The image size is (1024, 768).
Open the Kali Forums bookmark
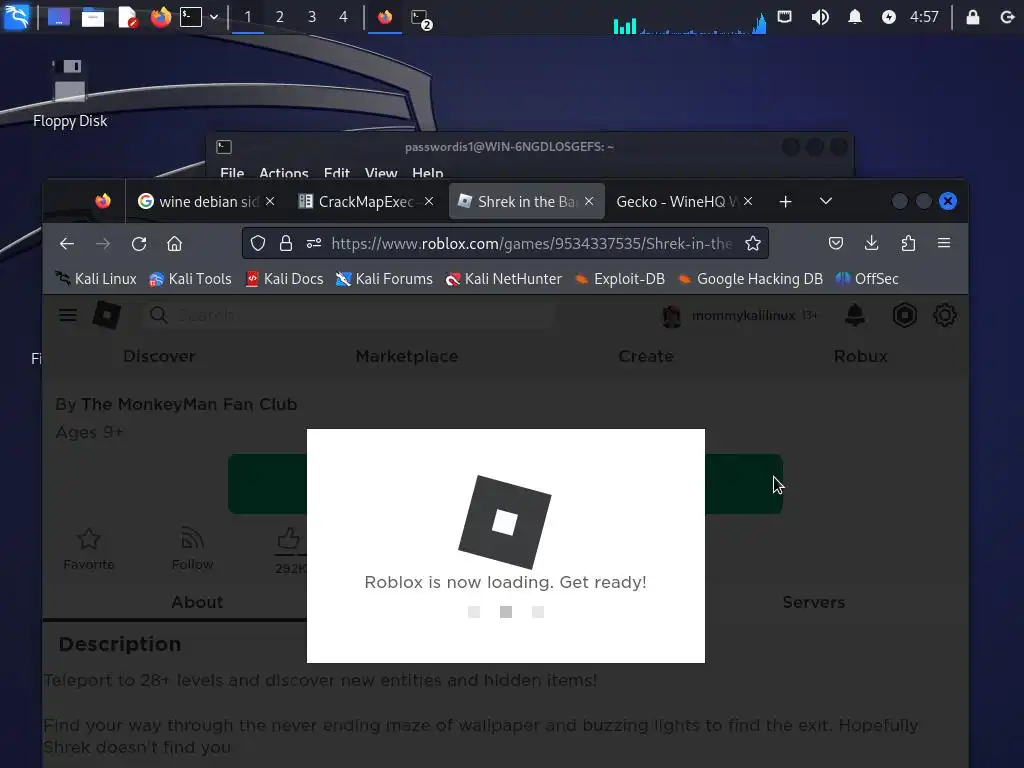coord(384,279)
